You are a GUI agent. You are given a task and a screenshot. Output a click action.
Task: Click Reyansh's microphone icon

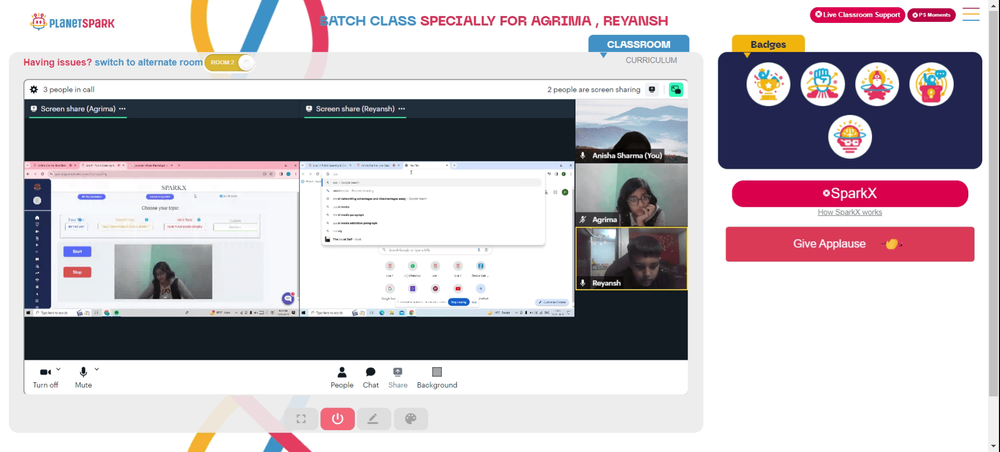(x=582, y=283)
